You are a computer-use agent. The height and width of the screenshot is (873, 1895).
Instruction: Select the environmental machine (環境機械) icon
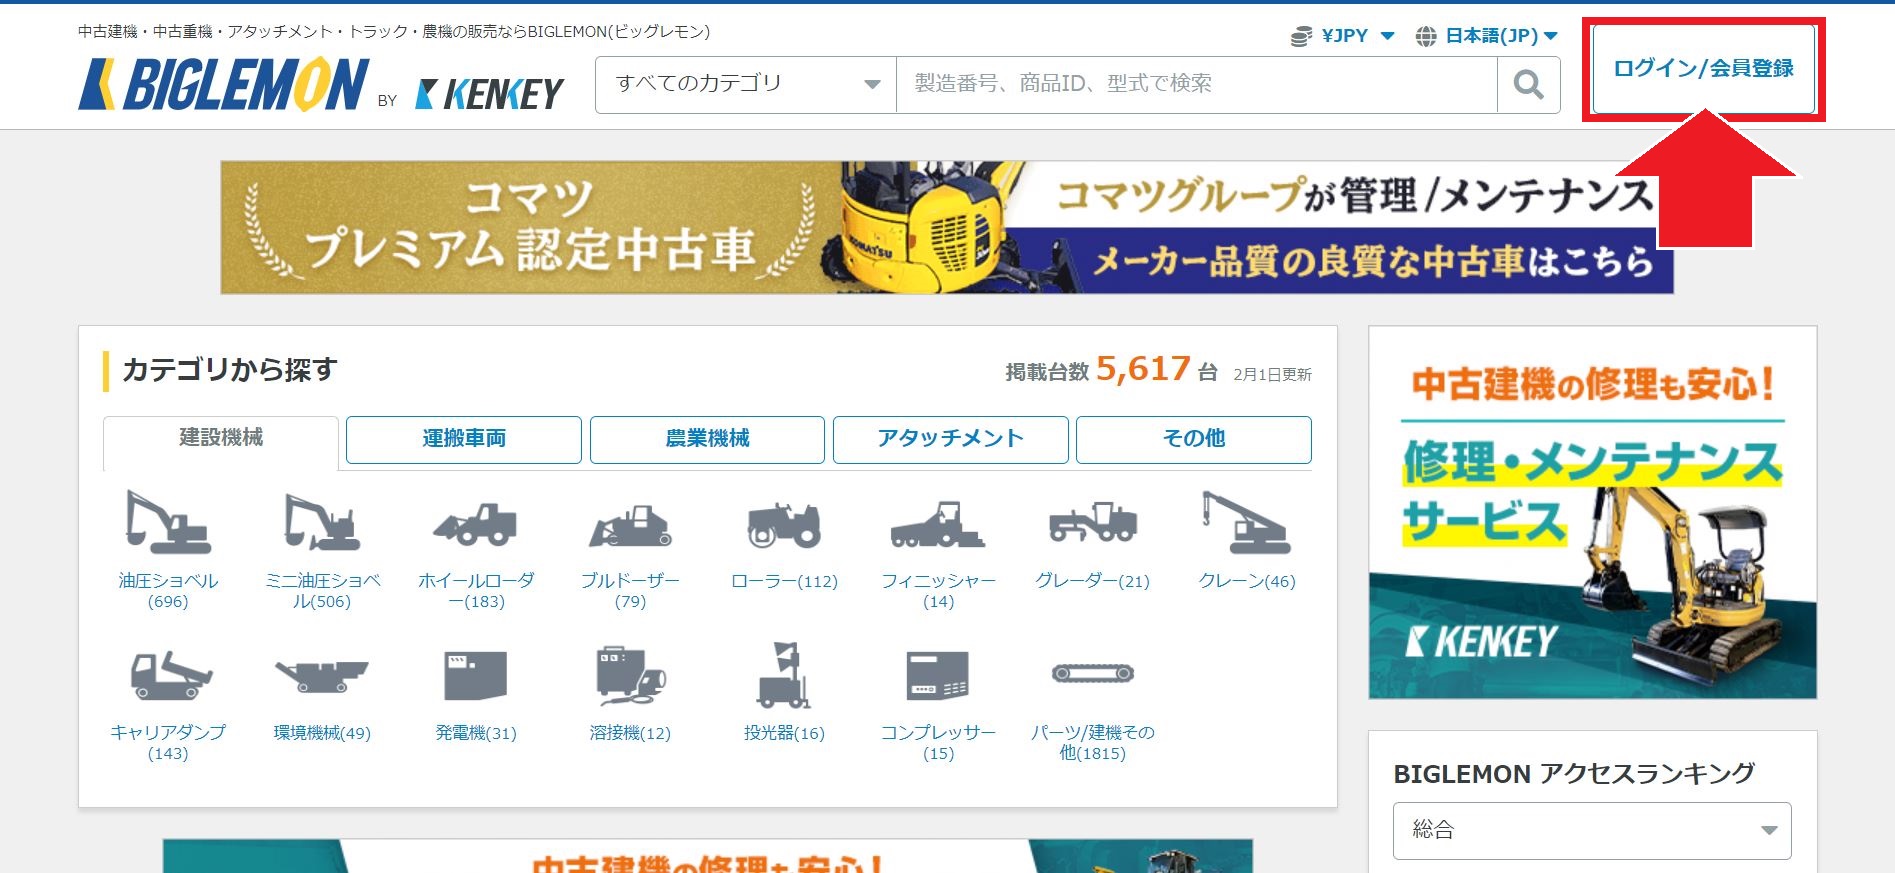pyautogui.click(x=322, y=676)
